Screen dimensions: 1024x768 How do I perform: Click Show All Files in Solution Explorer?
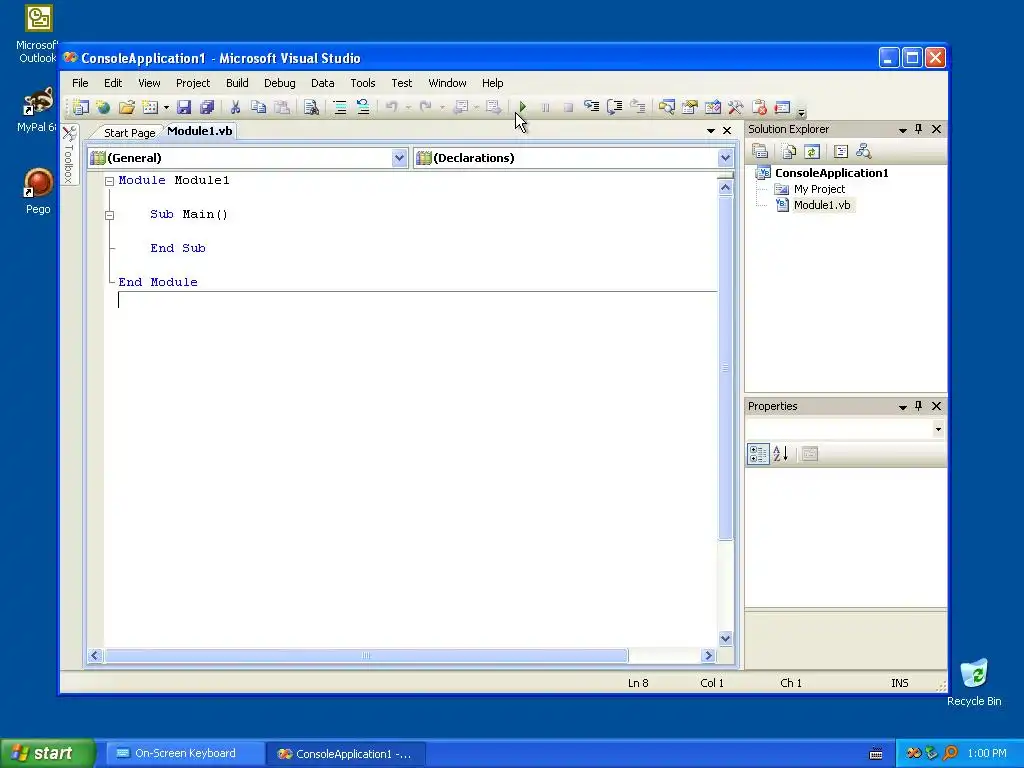(788, 152)
